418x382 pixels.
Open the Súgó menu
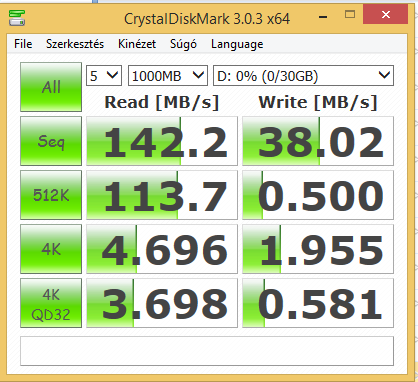point(183,44)
